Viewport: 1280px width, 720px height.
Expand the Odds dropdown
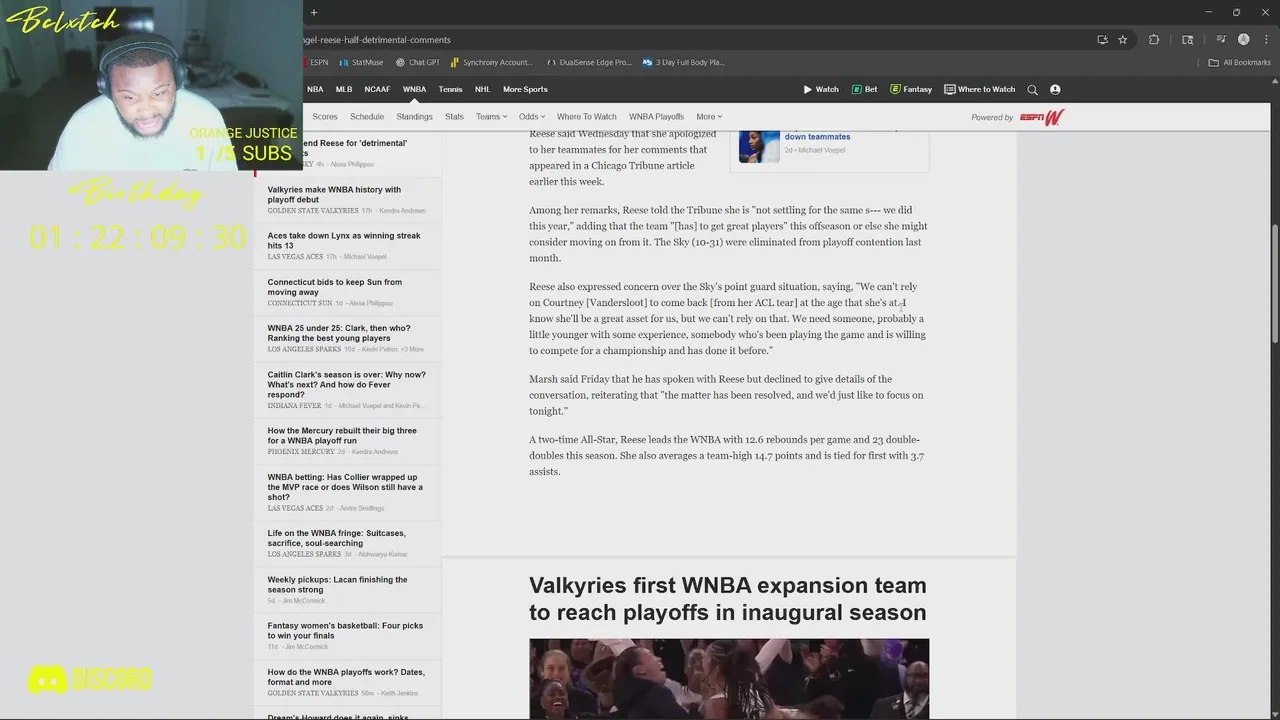click(x=532, y=117)
